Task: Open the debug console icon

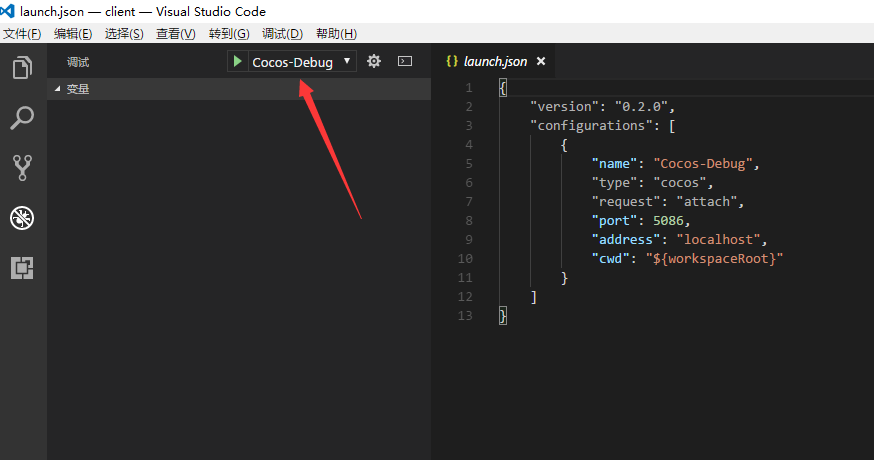Action: [405, 61]
